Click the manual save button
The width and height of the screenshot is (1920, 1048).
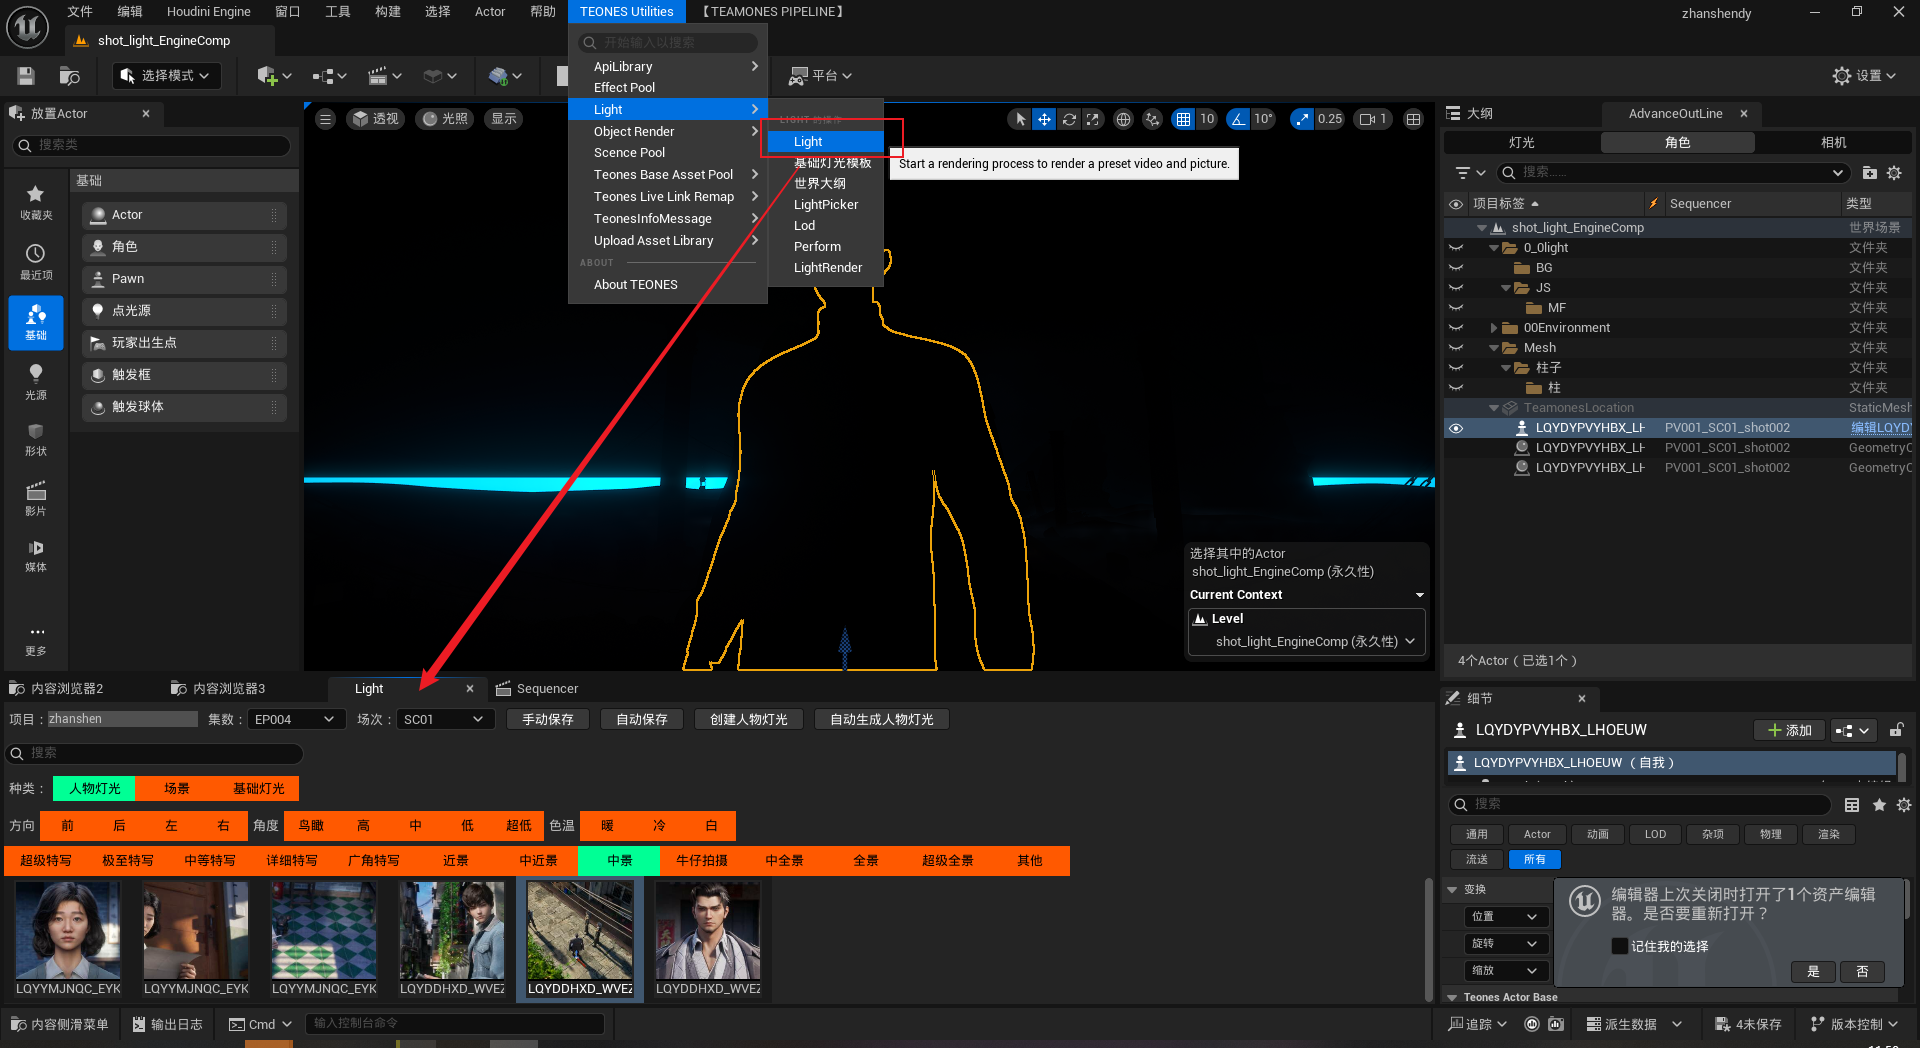point(547,719)
